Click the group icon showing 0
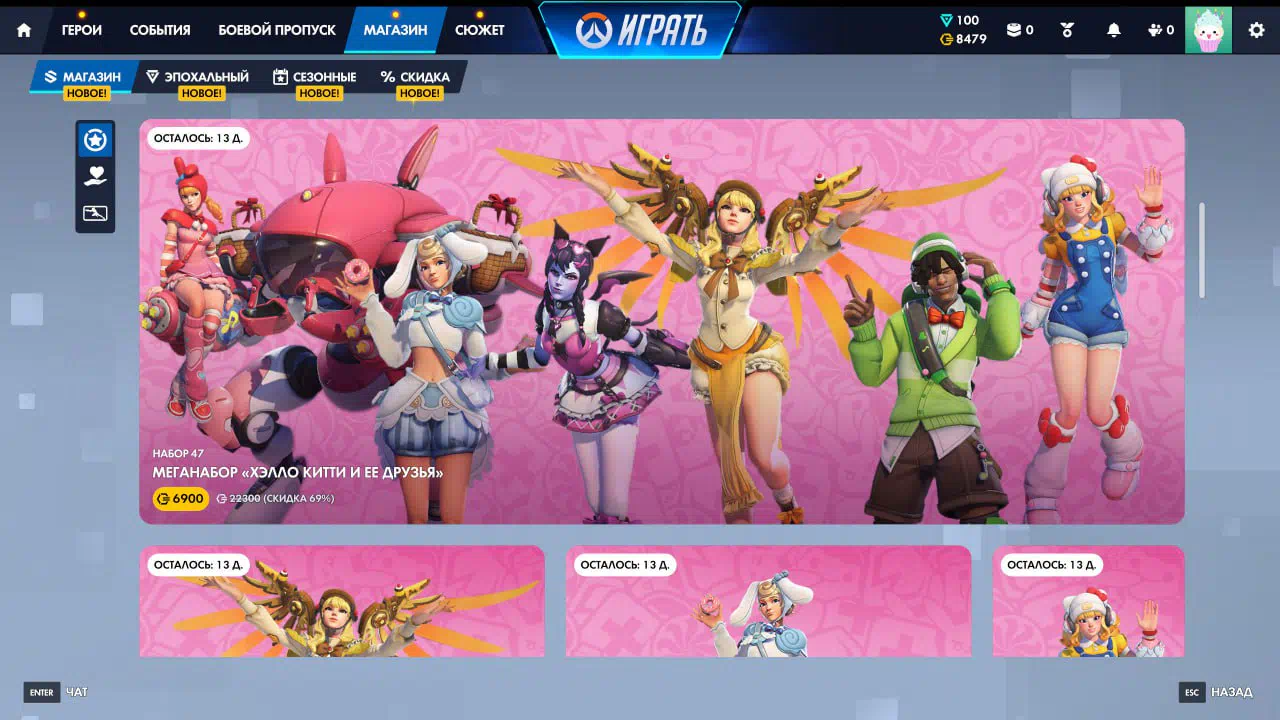Image resolution: width=1280 pixels, height=720 pixels. pos(1160,30)
